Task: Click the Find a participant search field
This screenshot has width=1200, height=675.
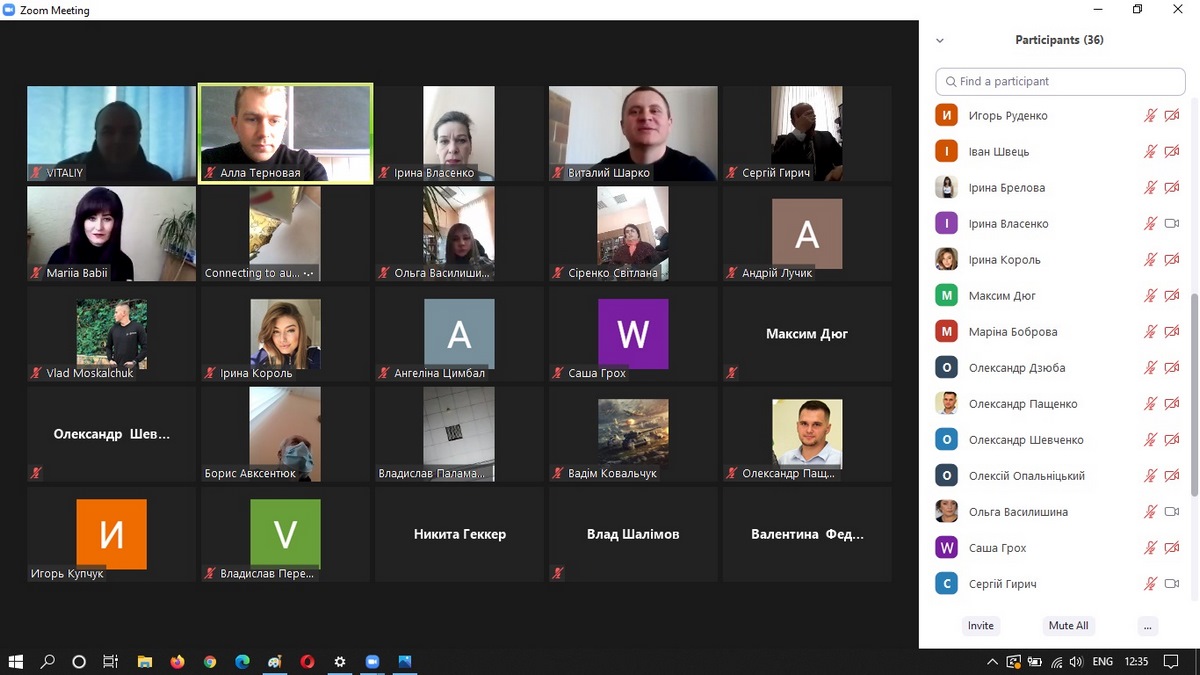Action: 1060,81
